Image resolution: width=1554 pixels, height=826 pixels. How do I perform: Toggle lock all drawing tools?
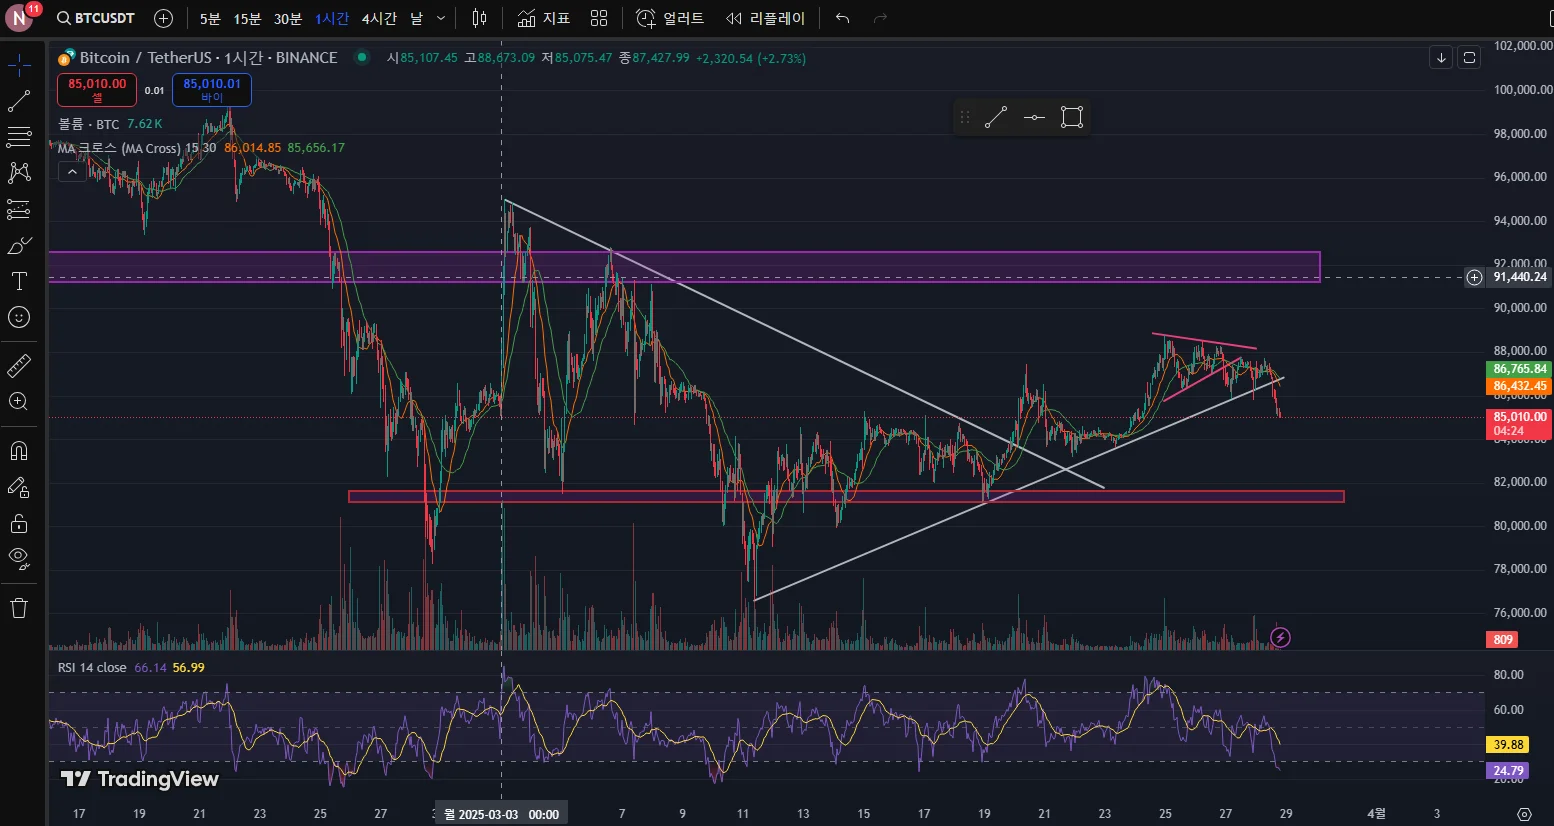(19, 523)
